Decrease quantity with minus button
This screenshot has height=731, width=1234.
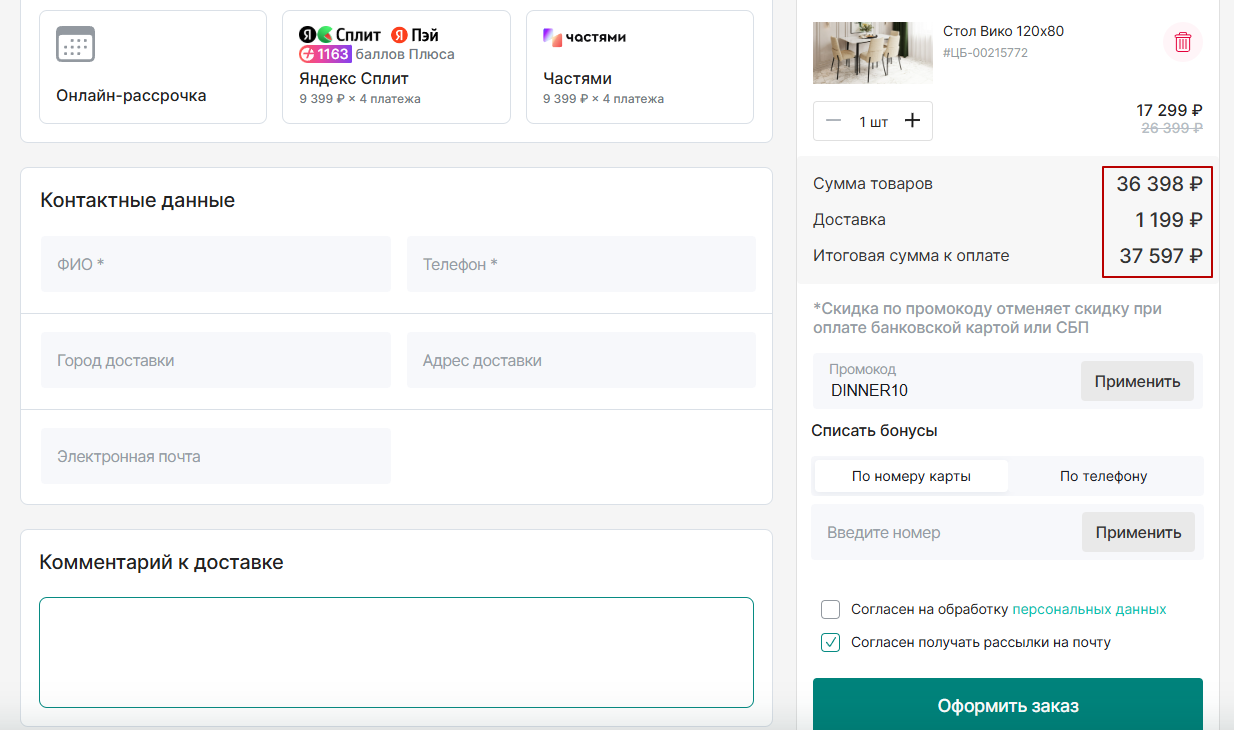(834, 121)
